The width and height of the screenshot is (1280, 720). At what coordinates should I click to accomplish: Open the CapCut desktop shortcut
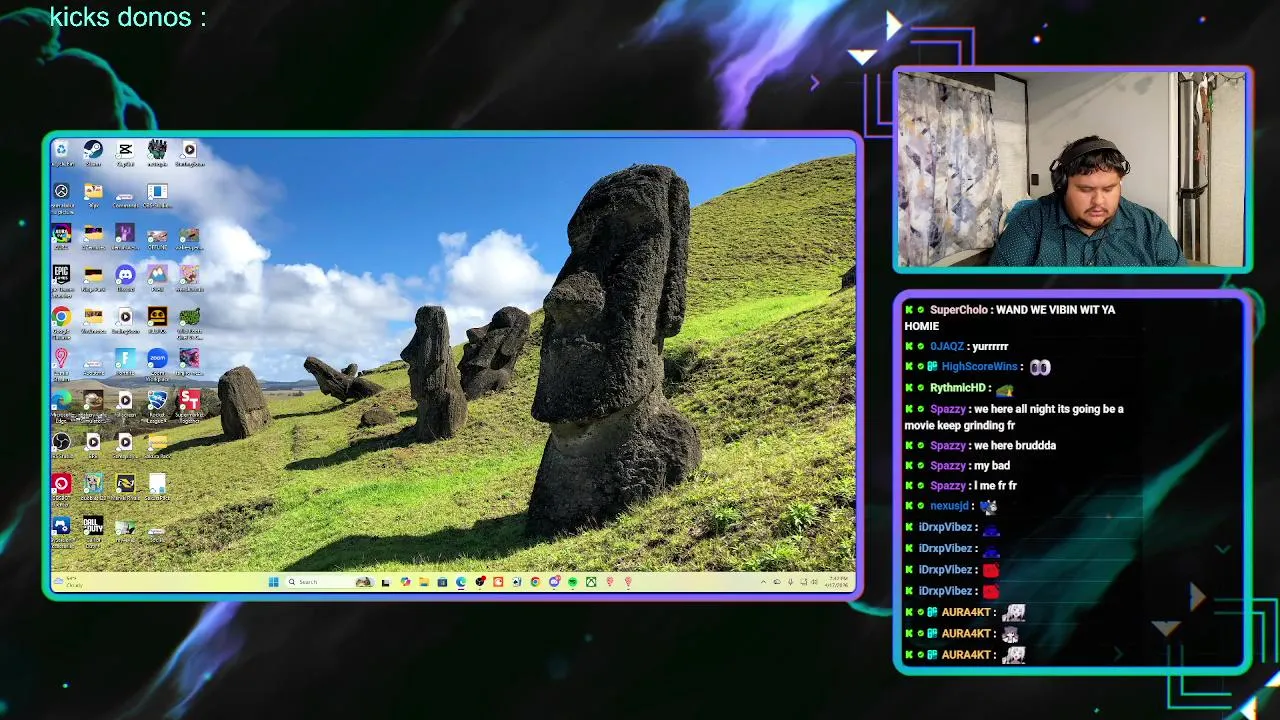[x=125, y=154]
